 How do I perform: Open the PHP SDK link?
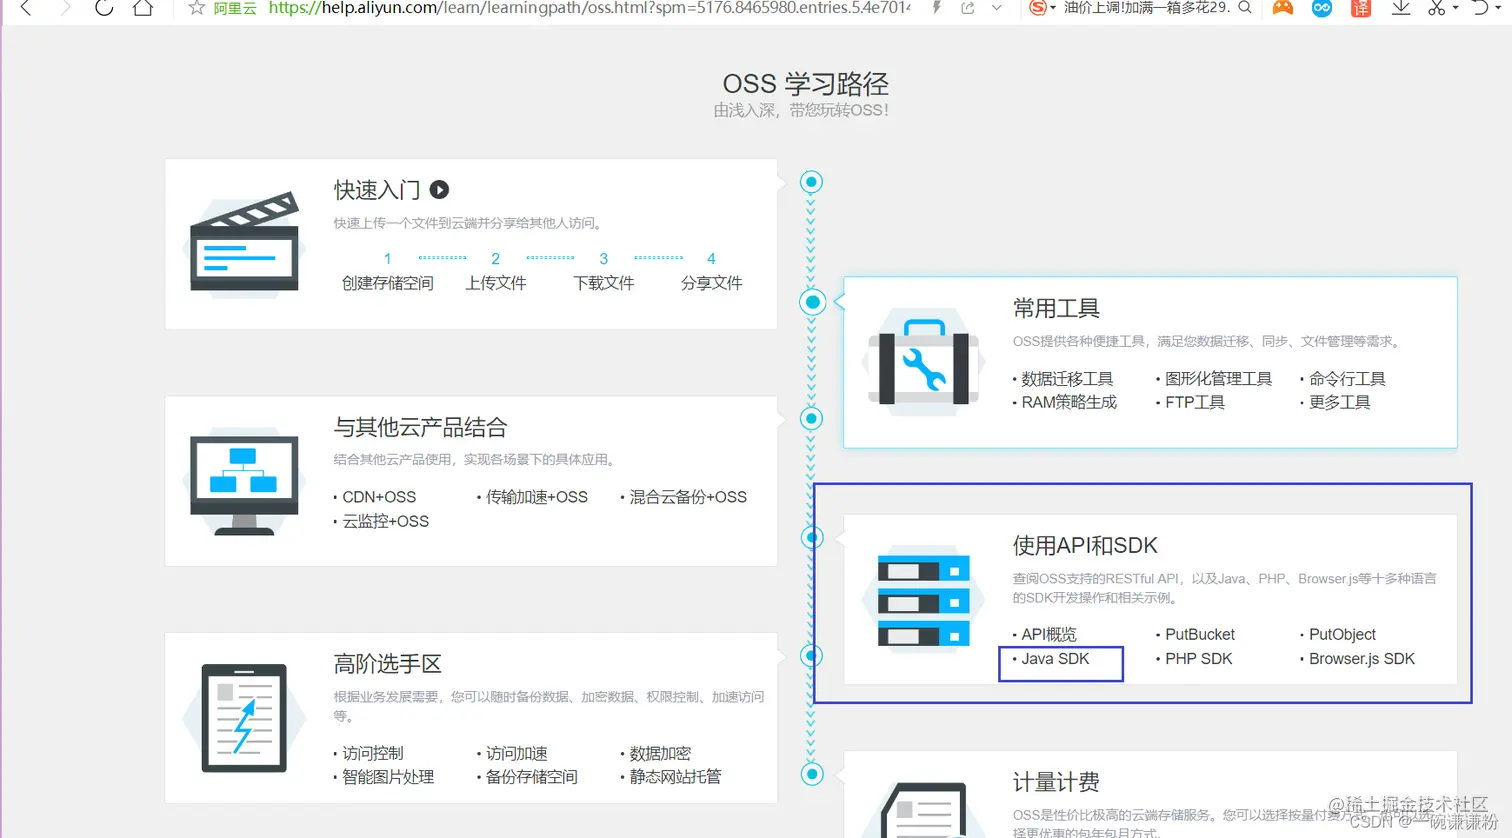(1198, 659)
